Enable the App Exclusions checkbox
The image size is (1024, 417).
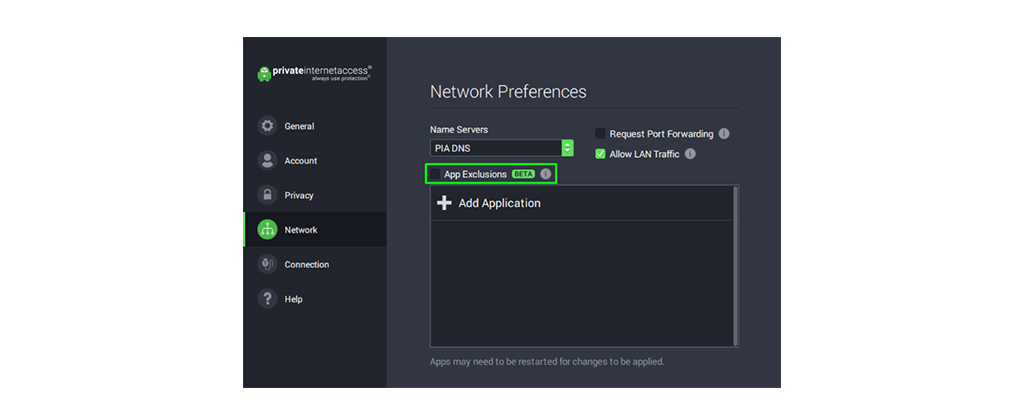435,174
